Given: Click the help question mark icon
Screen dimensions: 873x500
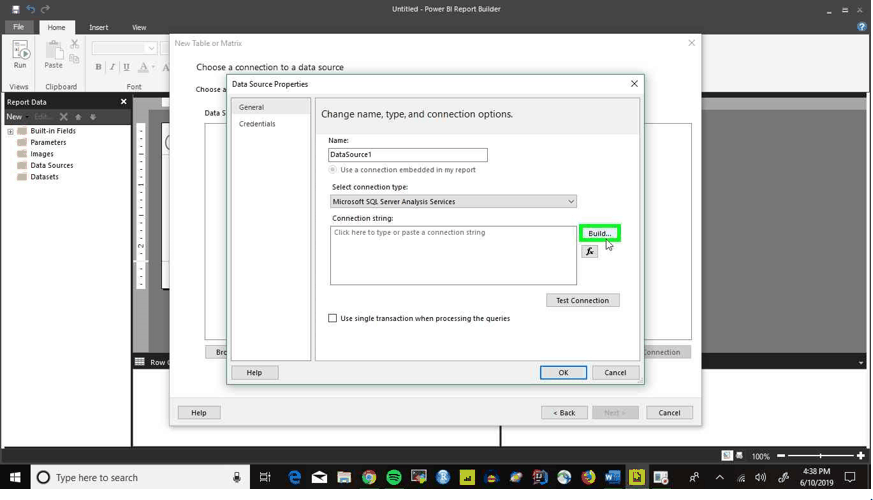Looking at the screenshot, I should coord(861,27).
